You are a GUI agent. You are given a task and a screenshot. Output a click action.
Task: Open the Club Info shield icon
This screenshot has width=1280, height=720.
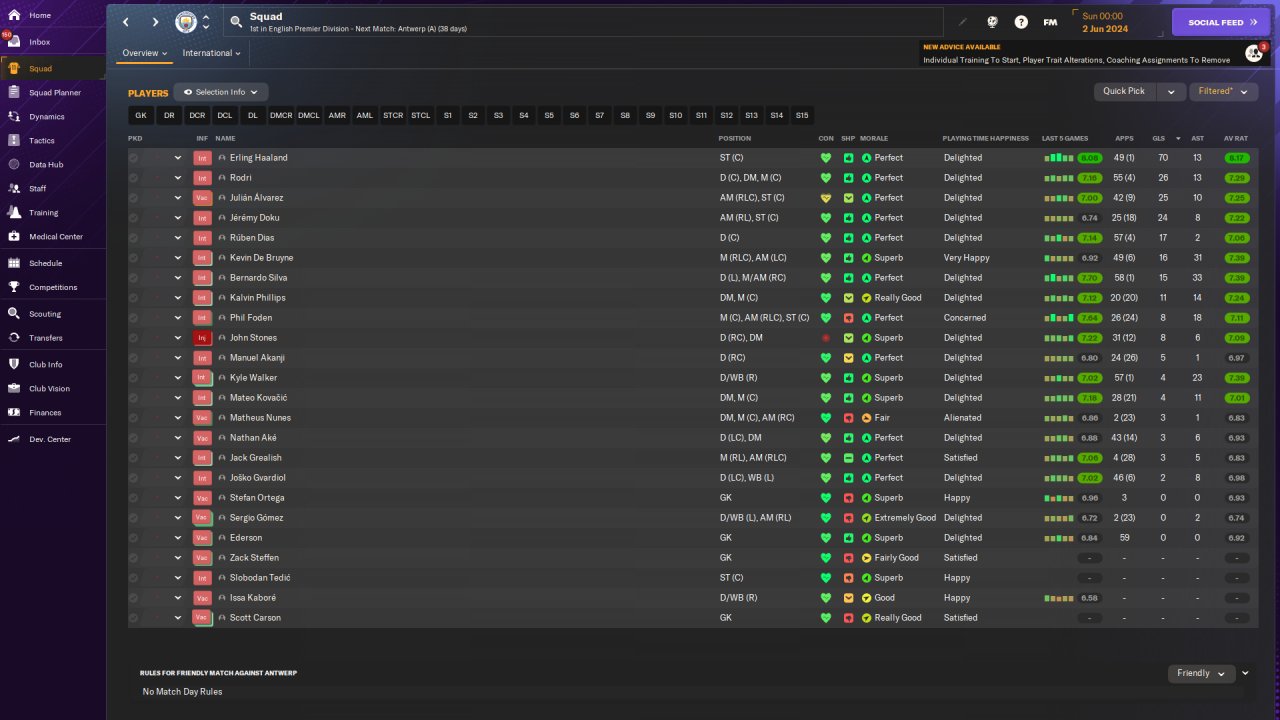coord(14,364)
